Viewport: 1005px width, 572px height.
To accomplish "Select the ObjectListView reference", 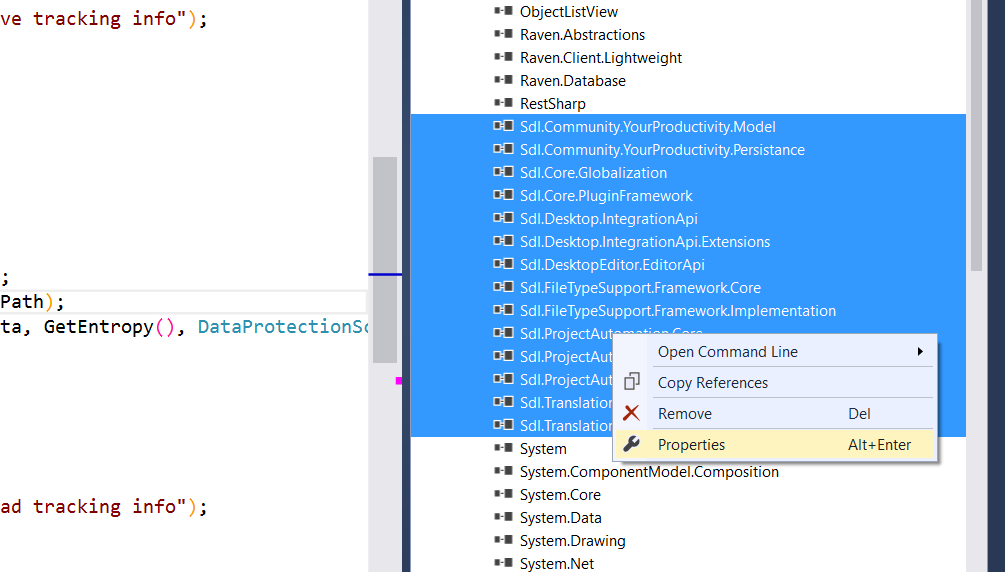I will point(569,12).
